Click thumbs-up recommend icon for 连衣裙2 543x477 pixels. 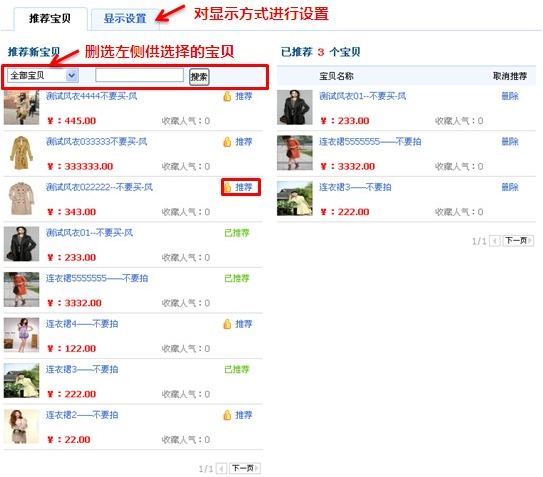[227, 415]
